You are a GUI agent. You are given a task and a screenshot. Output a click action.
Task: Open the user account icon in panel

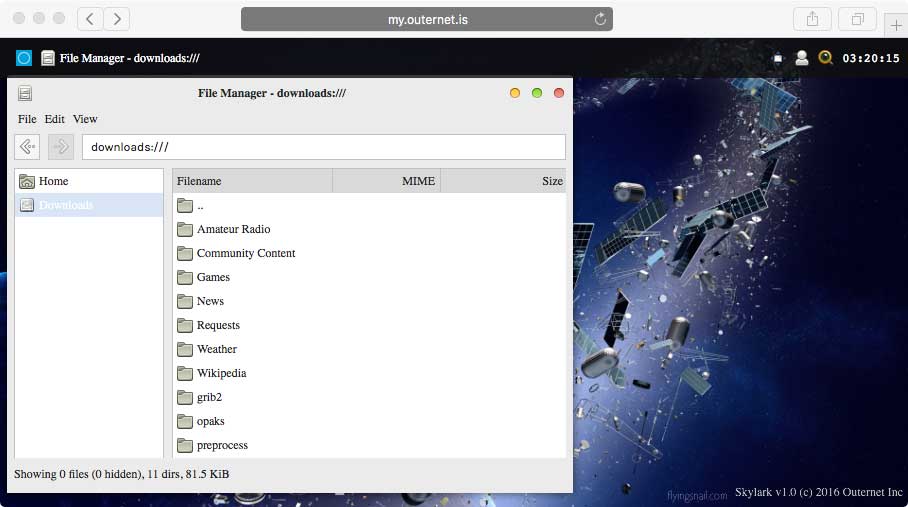(x=801, y=58)
